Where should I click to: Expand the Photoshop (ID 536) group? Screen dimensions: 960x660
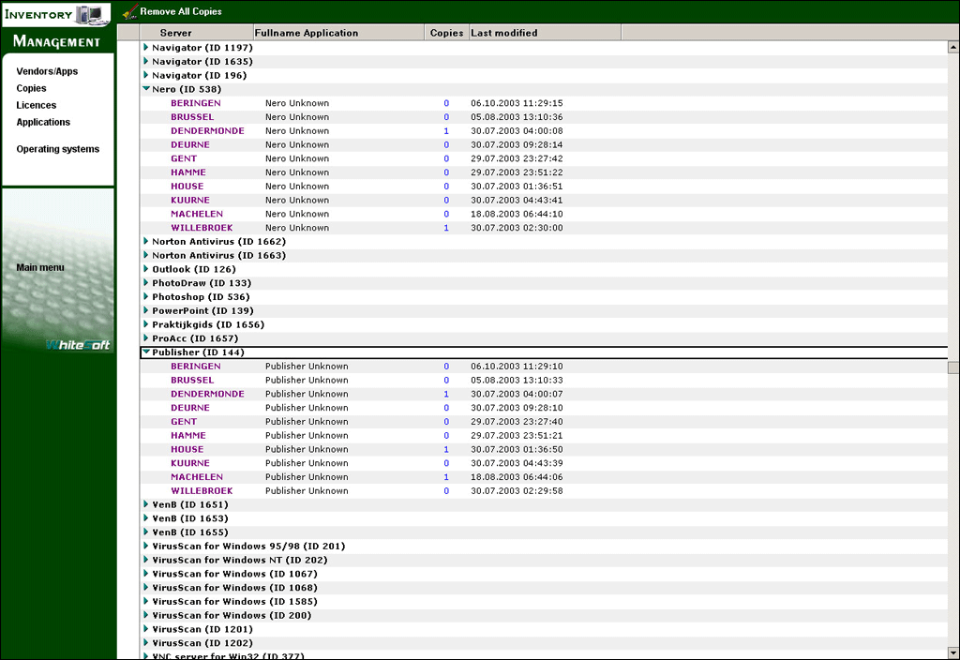[x=146, y=297]
